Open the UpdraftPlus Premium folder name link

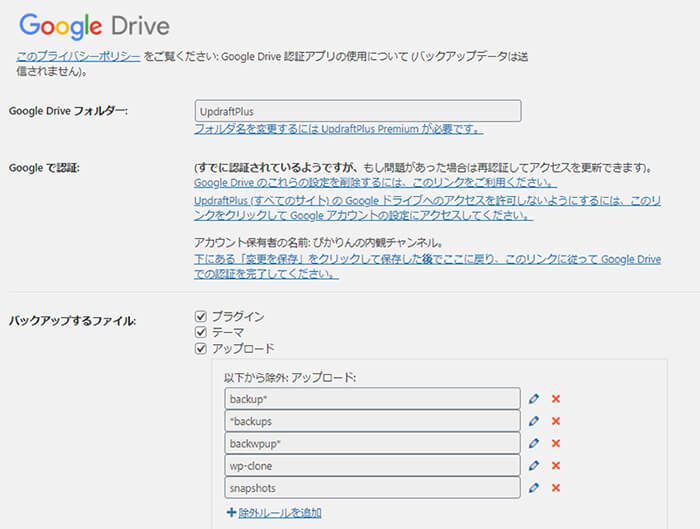click(x=338, y=129)
